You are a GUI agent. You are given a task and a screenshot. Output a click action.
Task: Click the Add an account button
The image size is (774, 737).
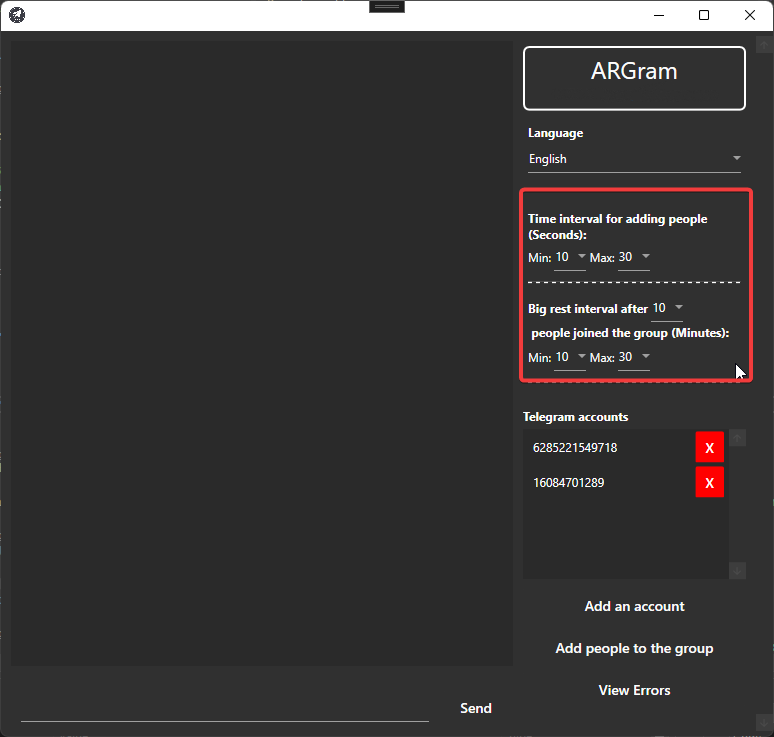pos(634,606)
